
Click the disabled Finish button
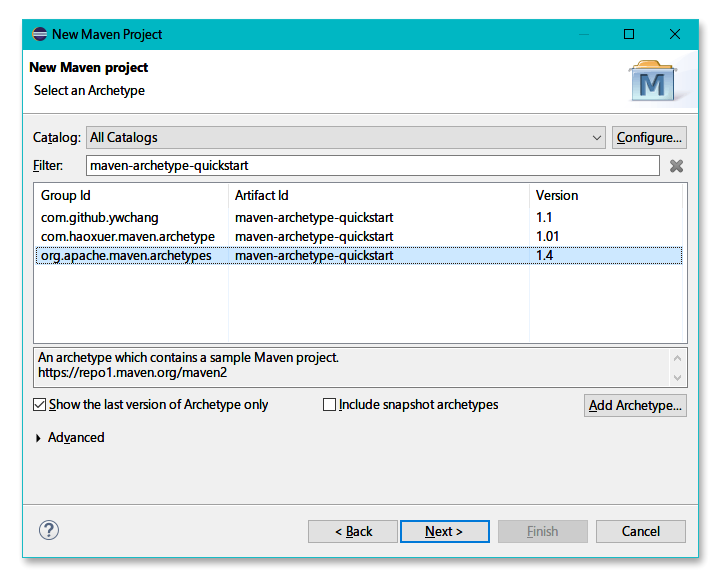point(543,532)
